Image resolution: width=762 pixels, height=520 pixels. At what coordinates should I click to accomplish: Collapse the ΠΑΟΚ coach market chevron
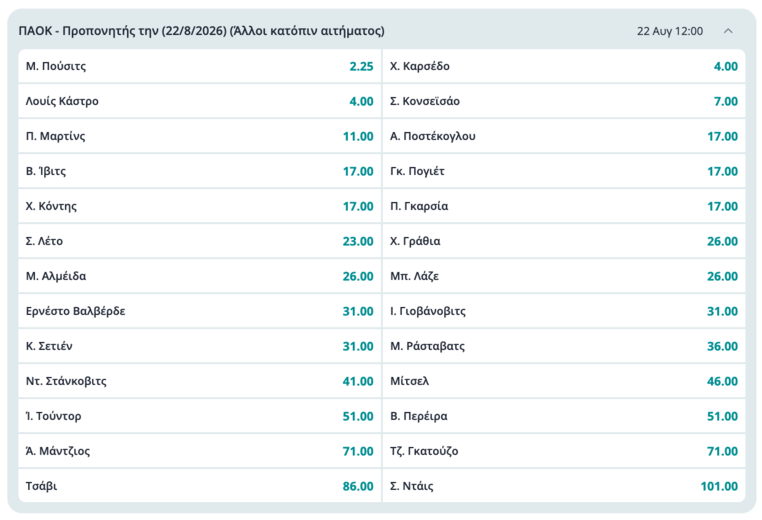[728, 31]
